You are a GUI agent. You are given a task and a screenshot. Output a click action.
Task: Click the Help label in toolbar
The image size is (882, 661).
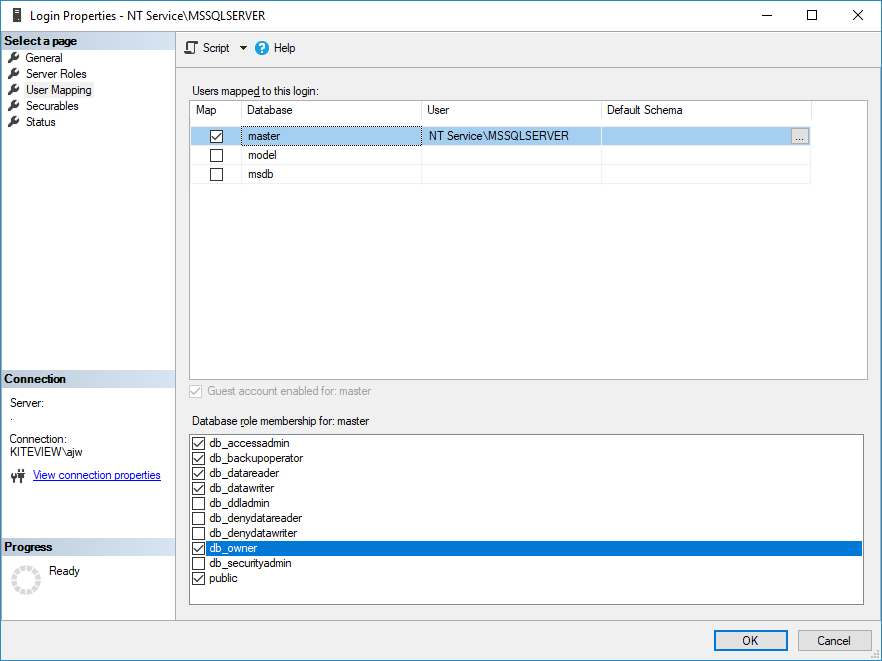tap(284, 48)
